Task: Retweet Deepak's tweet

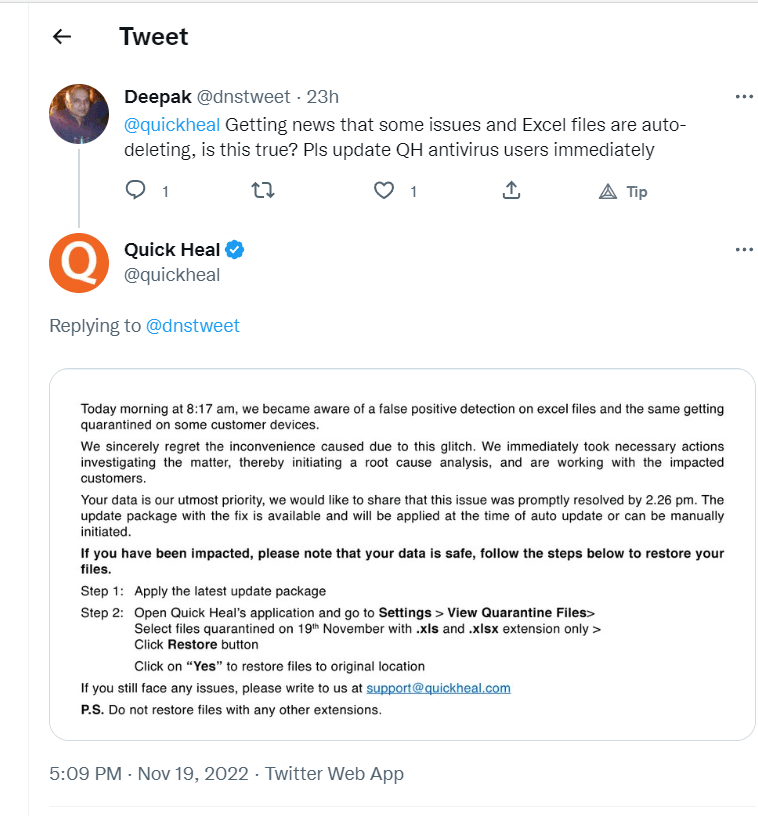Action: coord(263,190)
